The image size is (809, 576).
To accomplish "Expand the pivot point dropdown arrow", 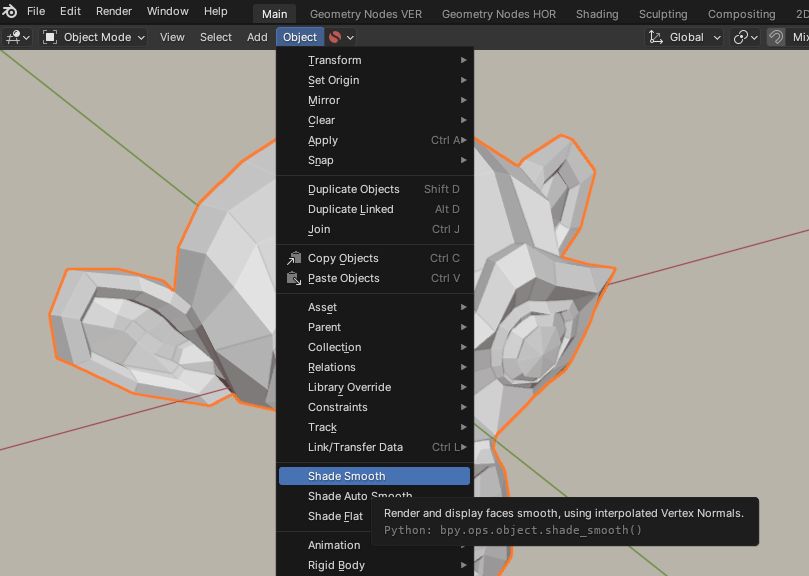I will pyautogui.click(x=754, y=38).
